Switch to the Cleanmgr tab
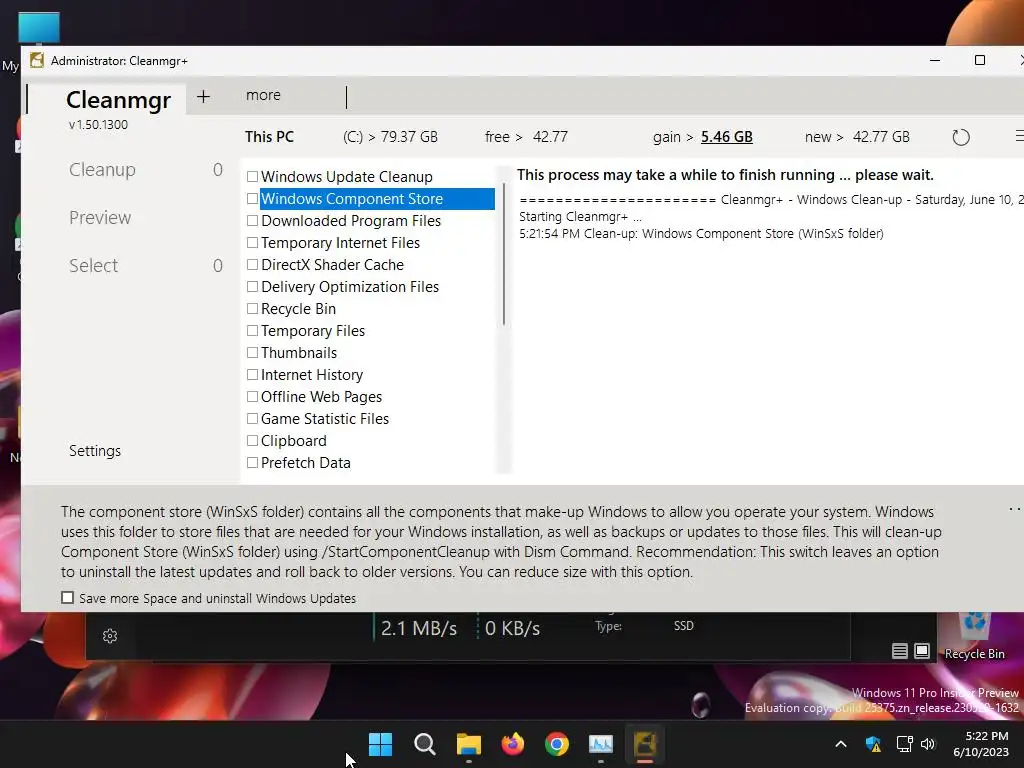The width and height of the screenshot is (1024, 768). point(118,99)
